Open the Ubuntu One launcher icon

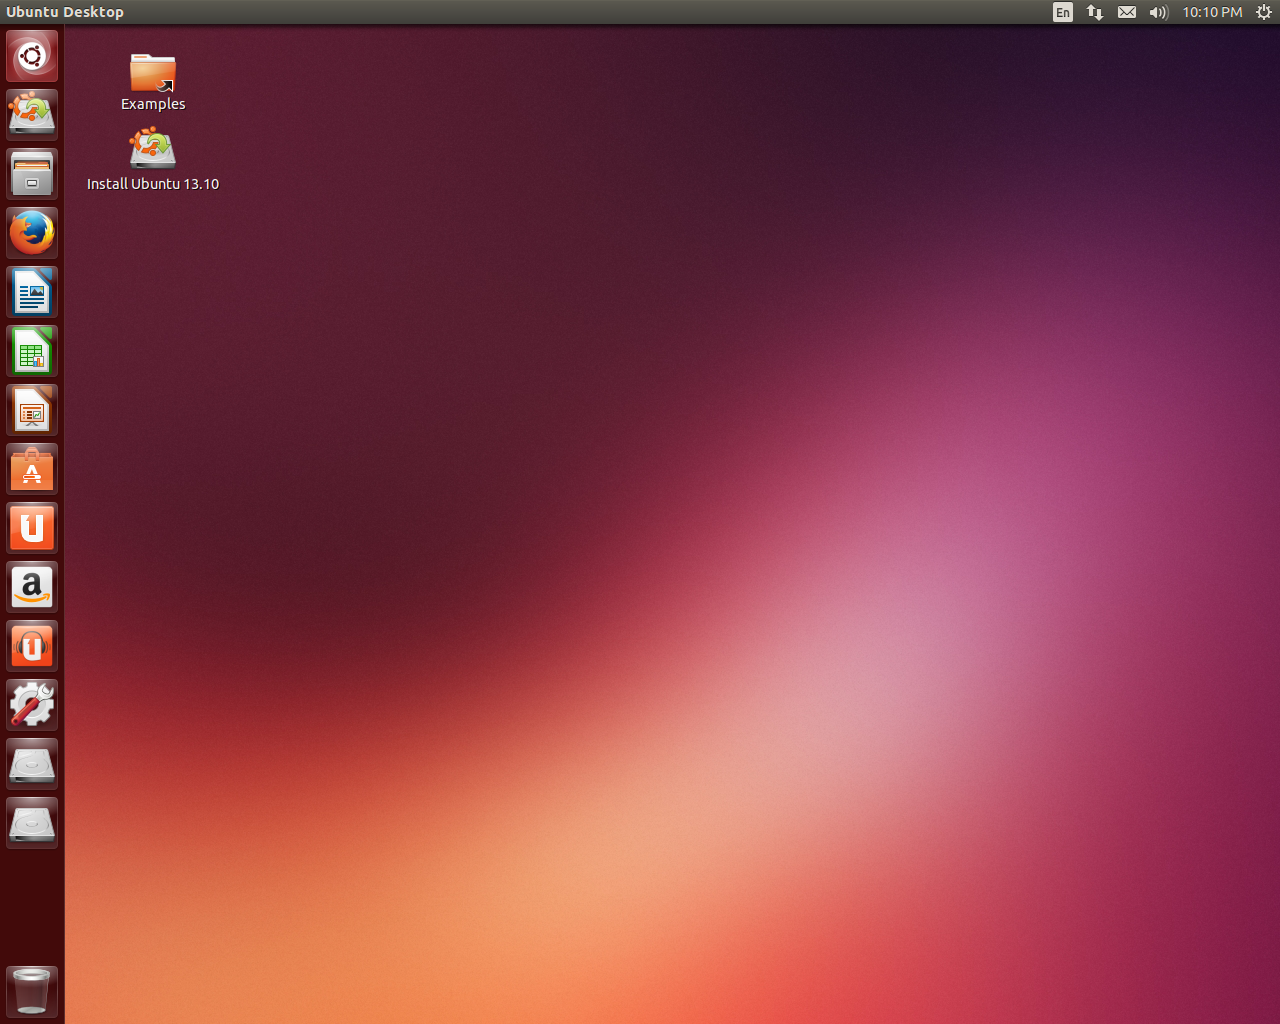pyautogui.click(x=32, y=528)
